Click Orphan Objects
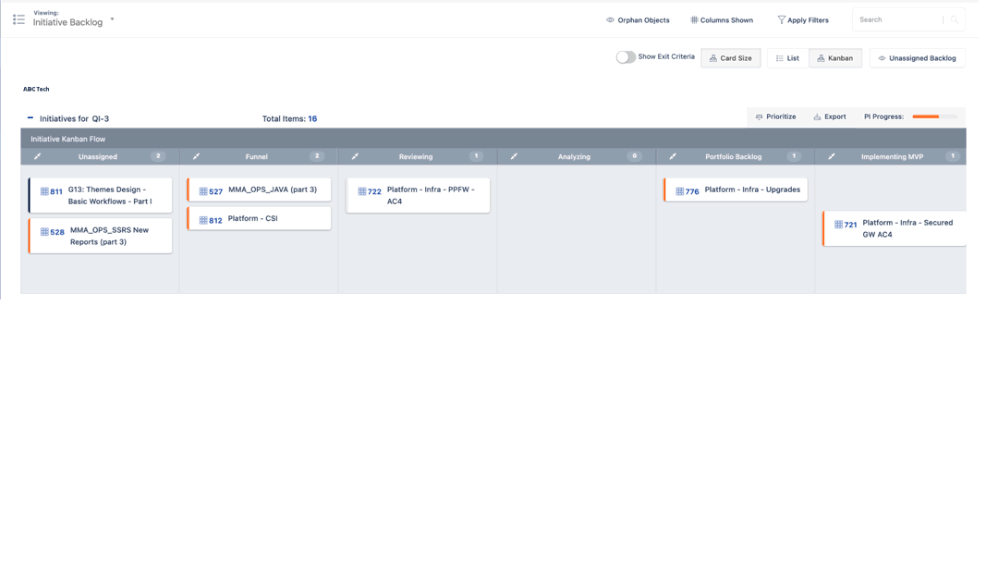This screenshot has width=998, height=562. [638, 20]
